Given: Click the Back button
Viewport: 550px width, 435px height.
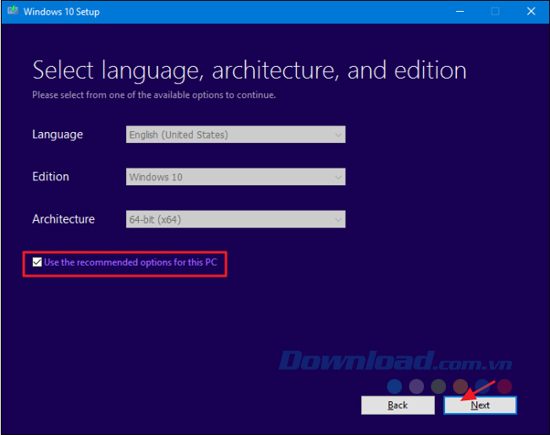Looking at the screenshot, I should pyautogui.click(x=398, y=405).
